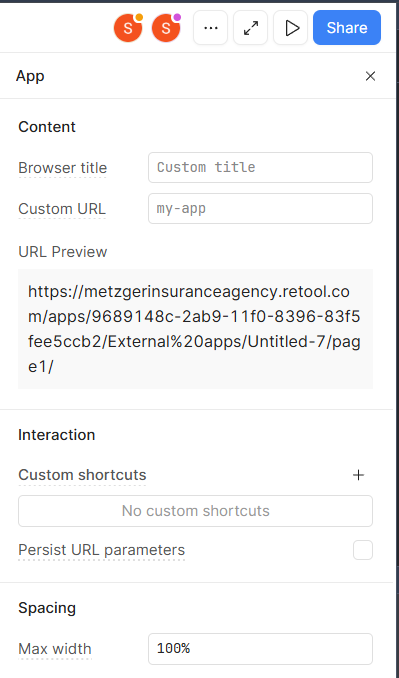Screen dimensions: 399x678
Task: Click the Interaction section heading
Action: point(57,435)
